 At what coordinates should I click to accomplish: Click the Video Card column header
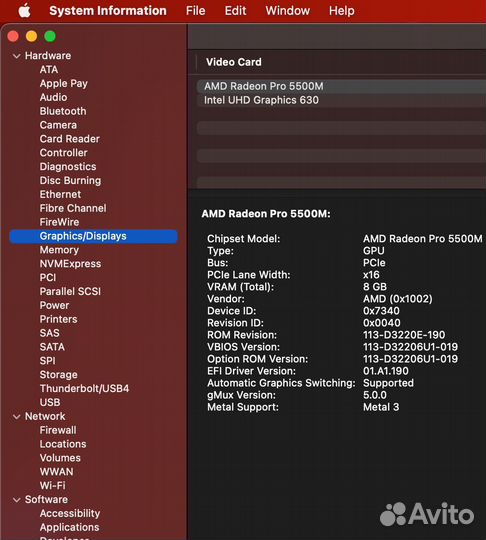click(x=234, y=62)
